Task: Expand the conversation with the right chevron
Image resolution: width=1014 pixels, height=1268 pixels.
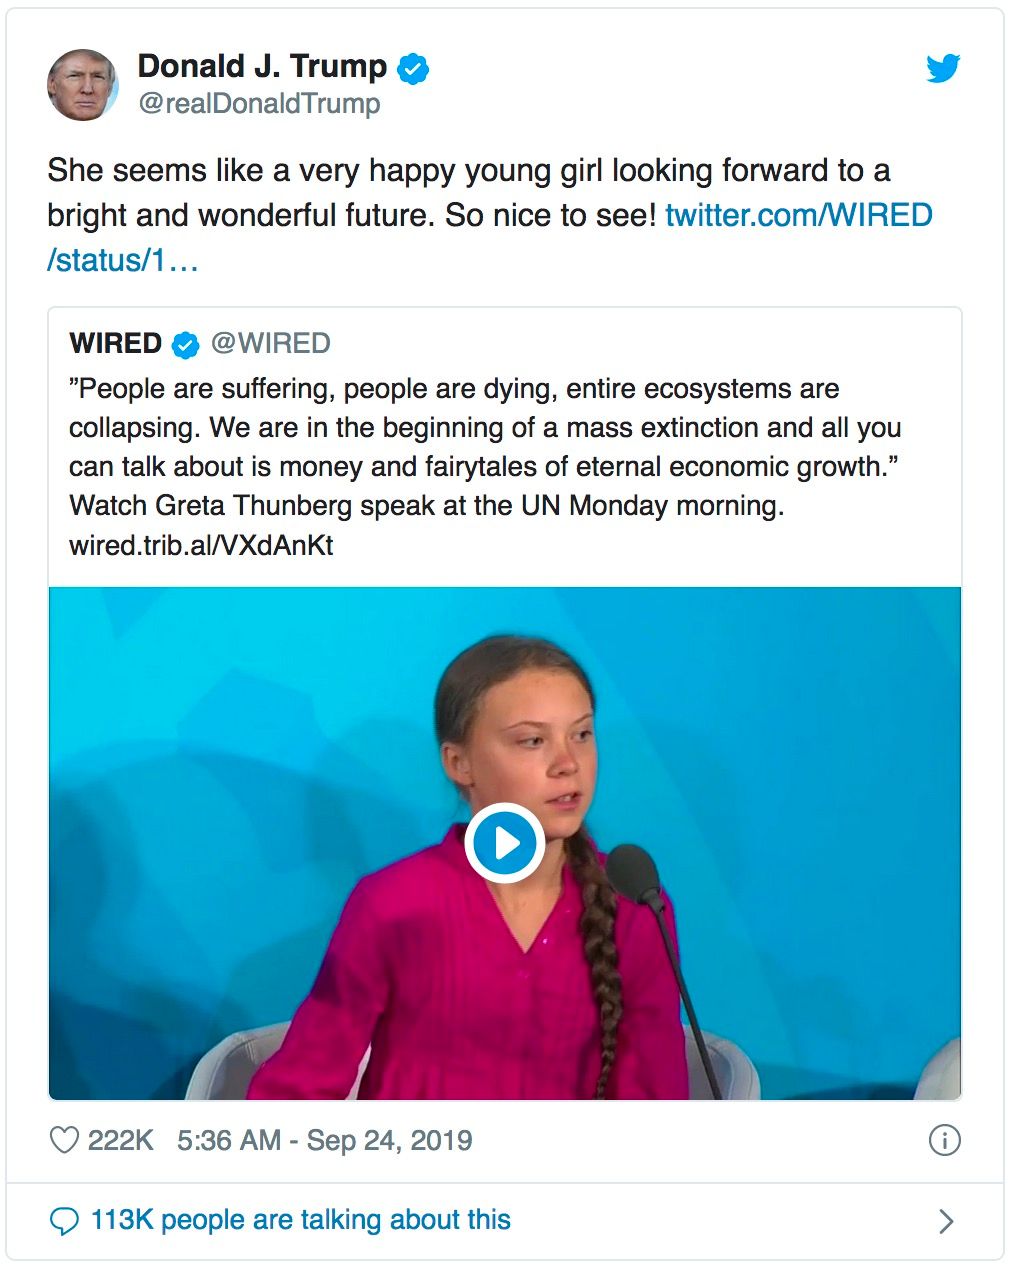Action: [x=946, y=1221]
